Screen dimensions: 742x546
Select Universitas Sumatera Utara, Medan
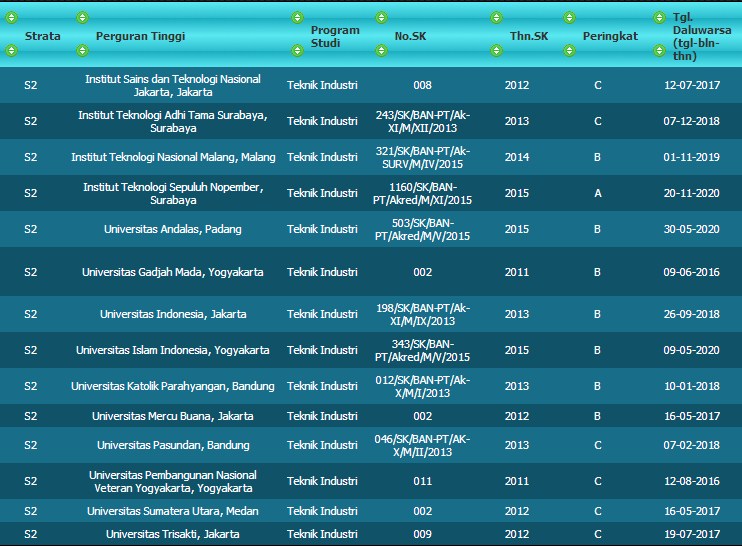pyautogui.click(x=173, y=511)
